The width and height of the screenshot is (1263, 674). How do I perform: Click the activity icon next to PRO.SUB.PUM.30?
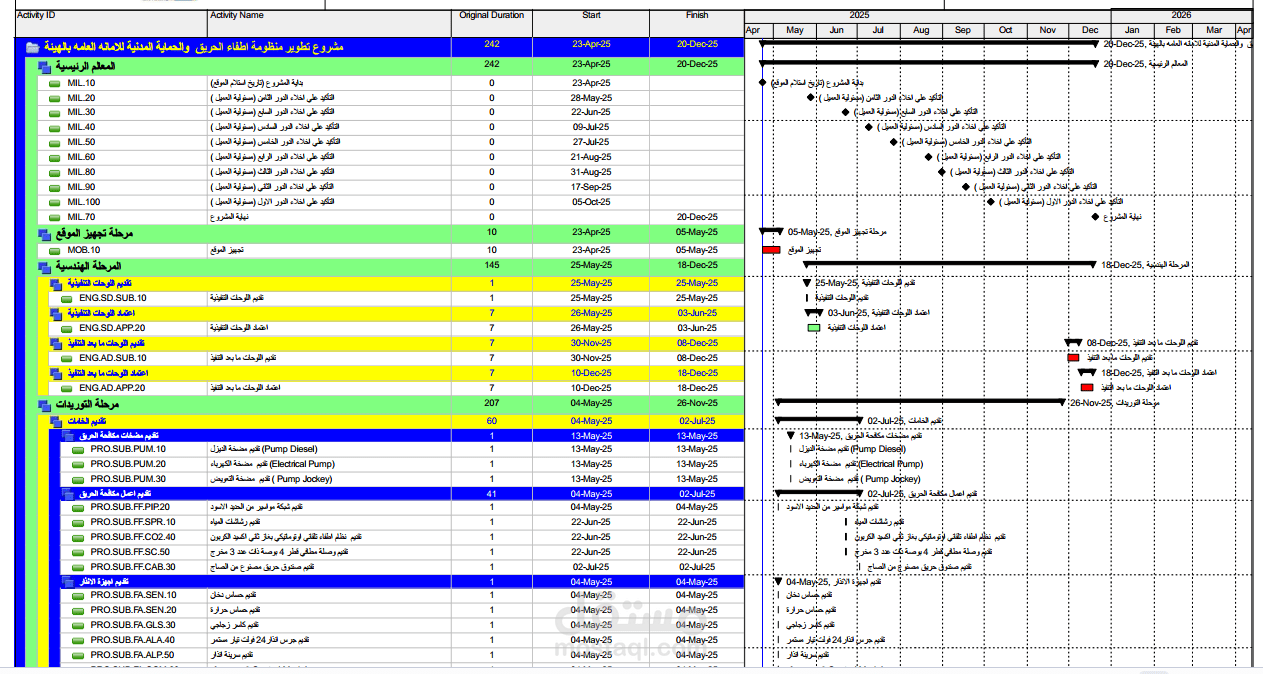coord(78,479)
